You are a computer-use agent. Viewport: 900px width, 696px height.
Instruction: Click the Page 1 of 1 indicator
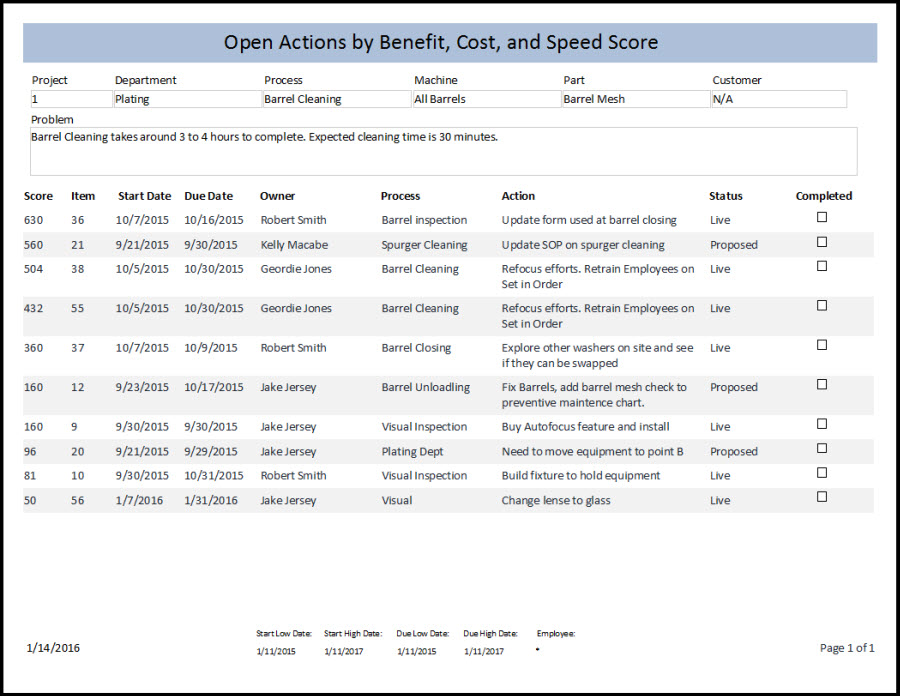tap(846, 648)
